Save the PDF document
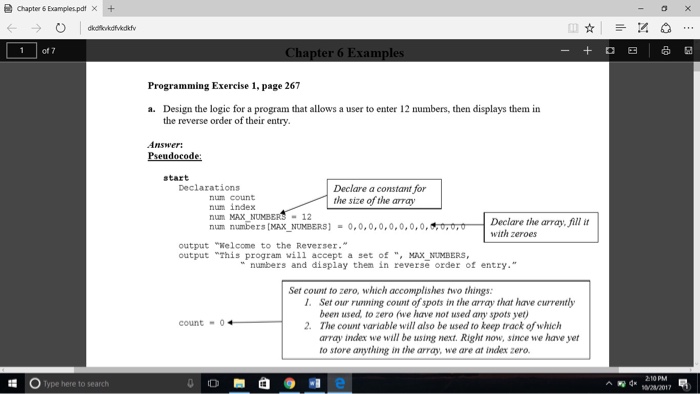 pyautogui.click(x=688, y=50)
